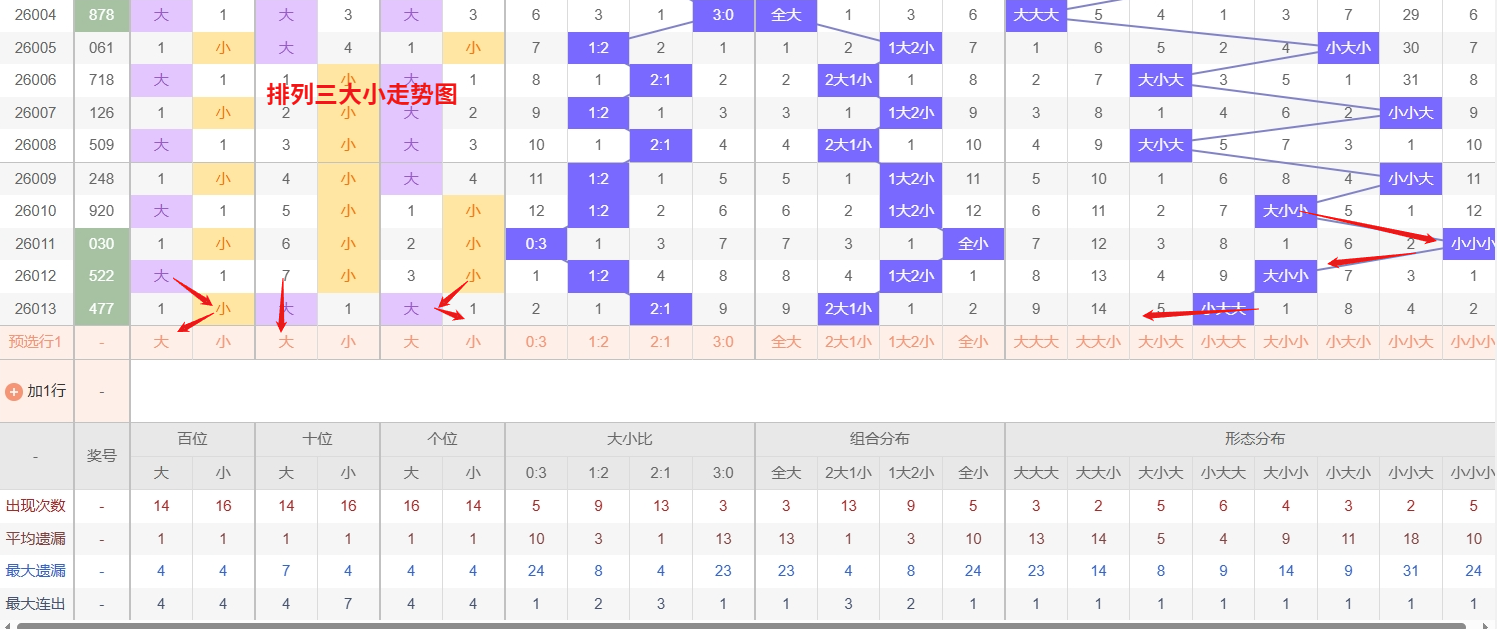Choose 小大大 in the 预选行1 row
Viewport: 1499px width, 629px height.
point(1223,342)
